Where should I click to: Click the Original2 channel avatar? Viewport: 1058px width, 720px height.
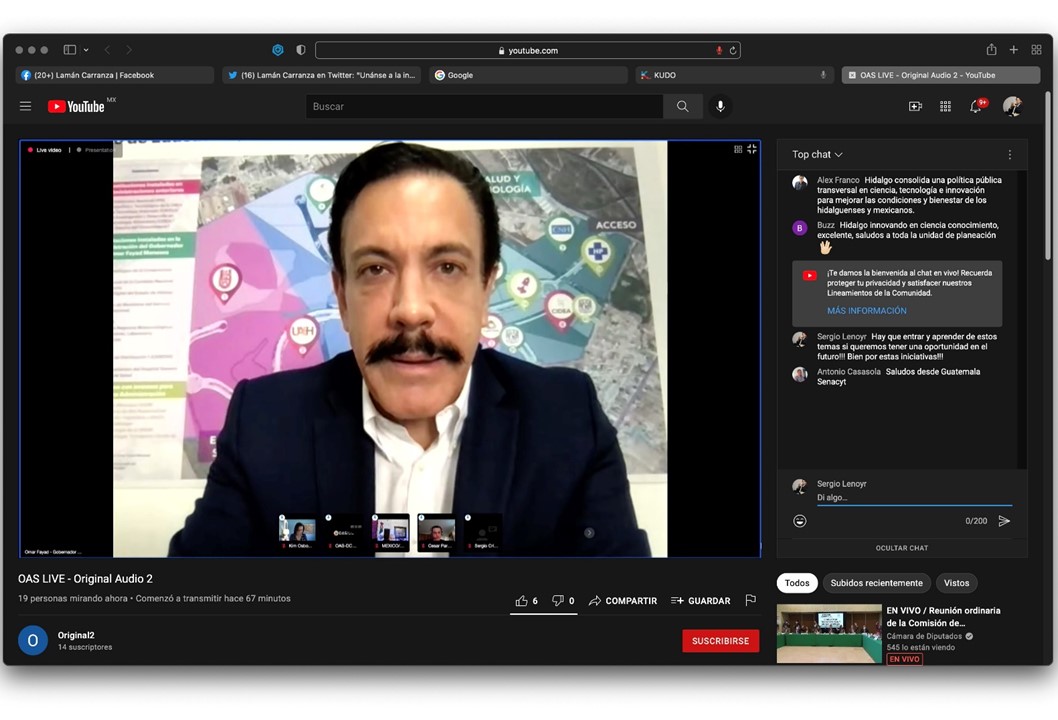tap(33, 640)
